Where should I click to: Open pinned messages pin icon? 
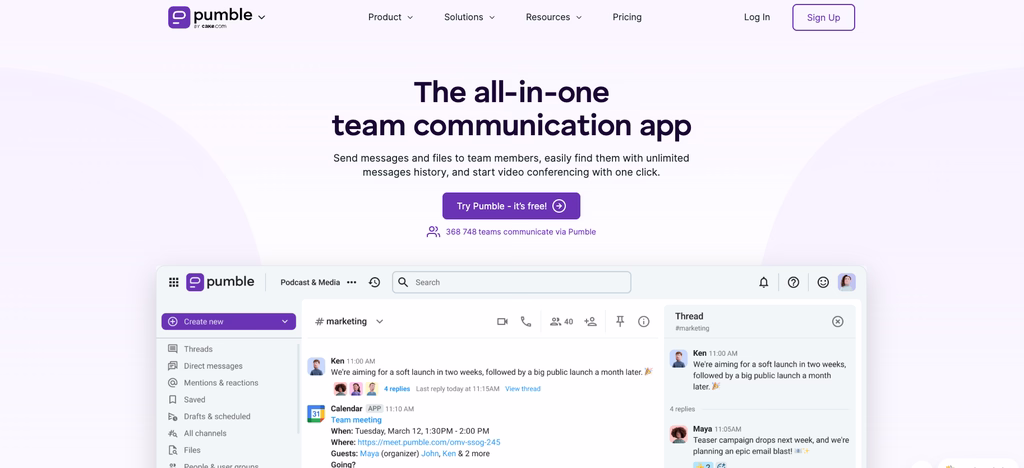(620, 322)
